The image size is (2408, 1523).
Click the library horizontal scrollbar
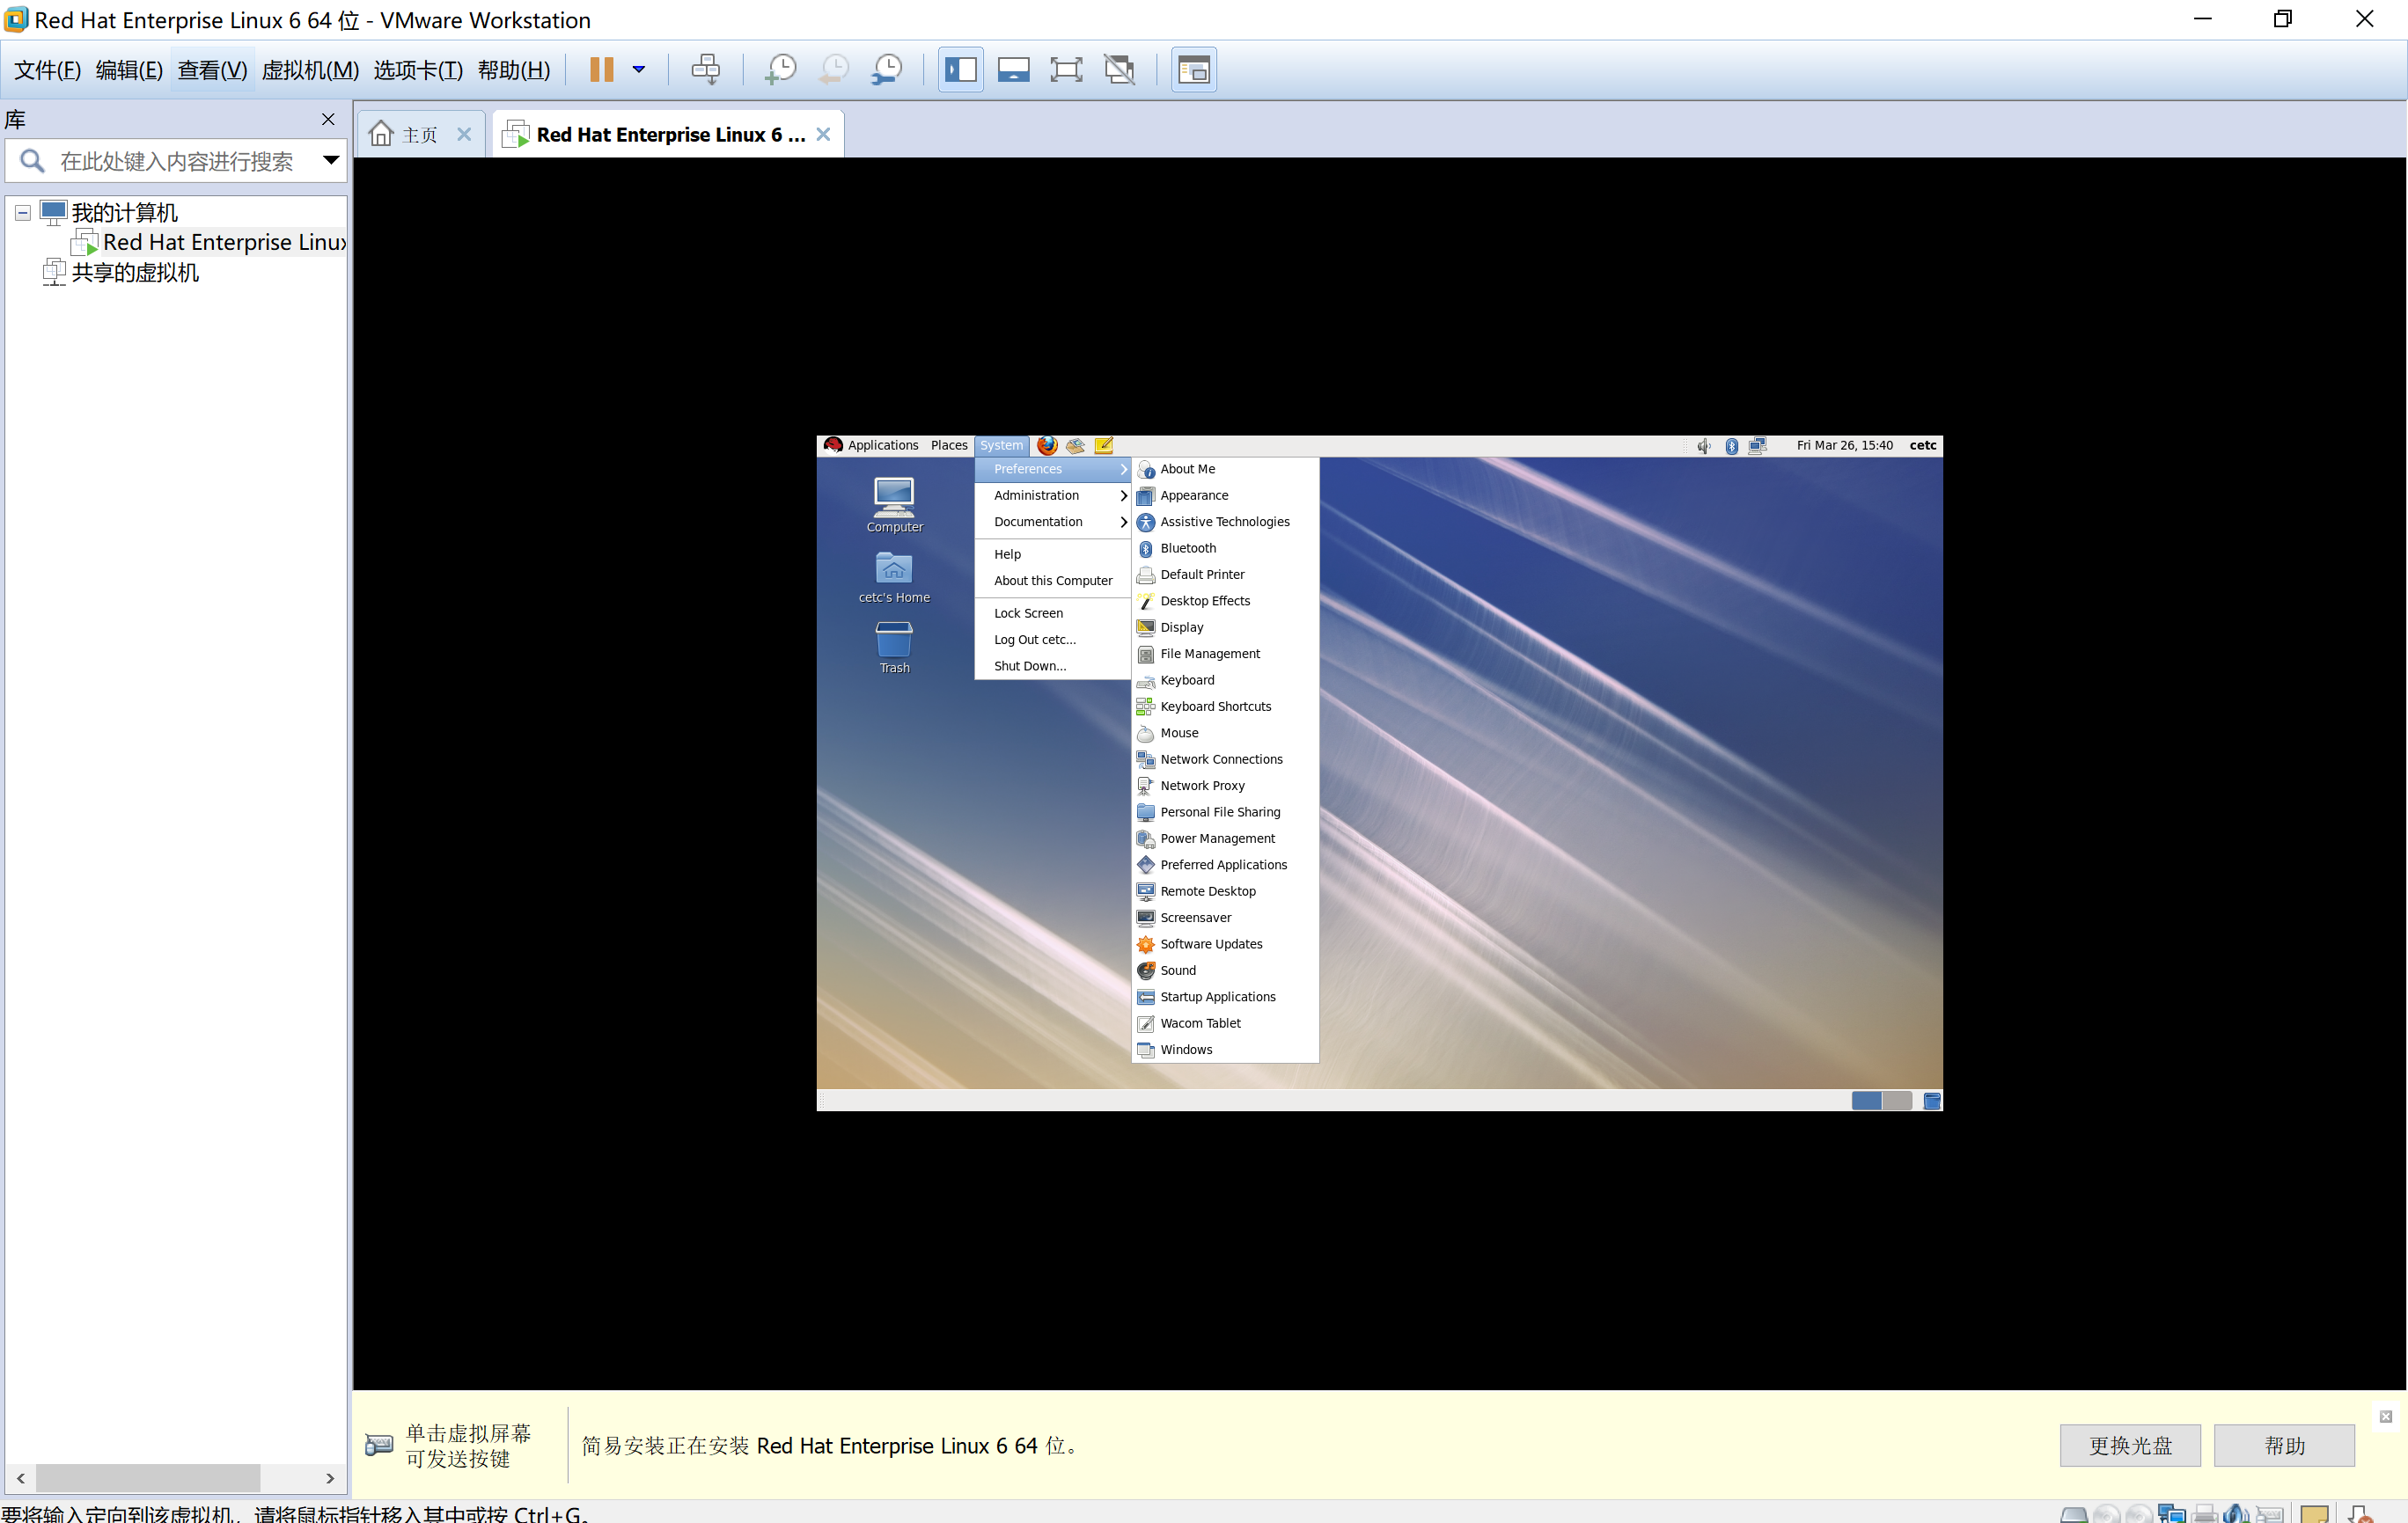tap(147, 1477)
